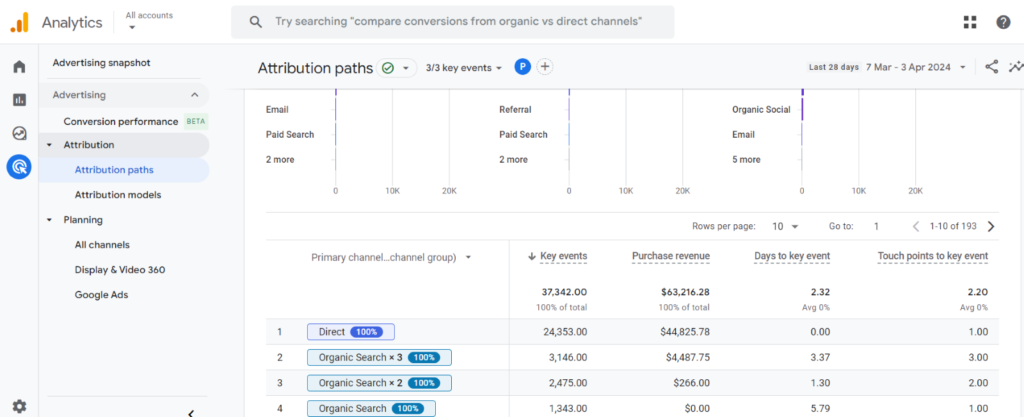Open the Reports icon in sidebar

[19, 100]
